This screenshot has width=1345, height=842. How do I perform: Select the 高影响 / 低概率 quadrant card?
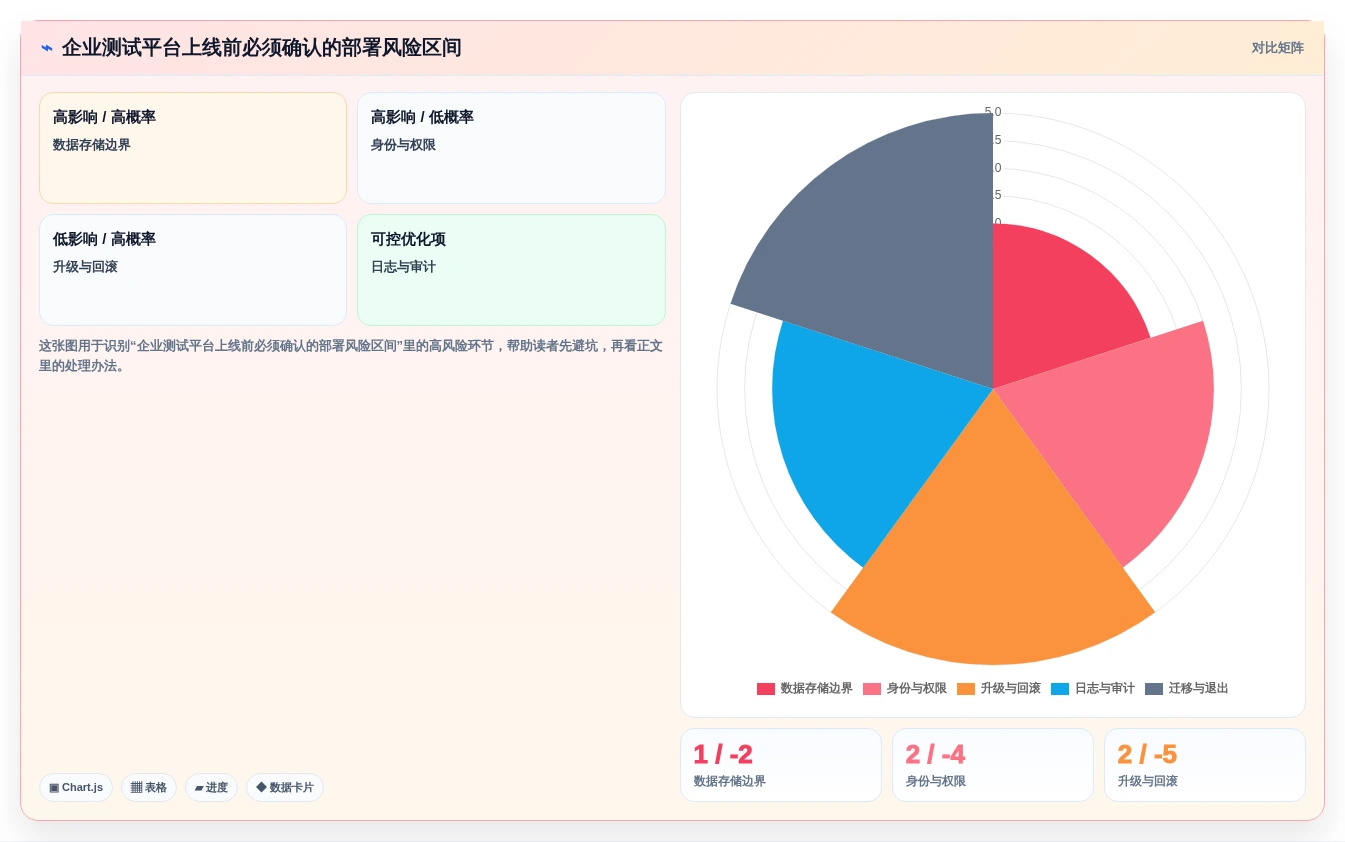pos(511,148)
